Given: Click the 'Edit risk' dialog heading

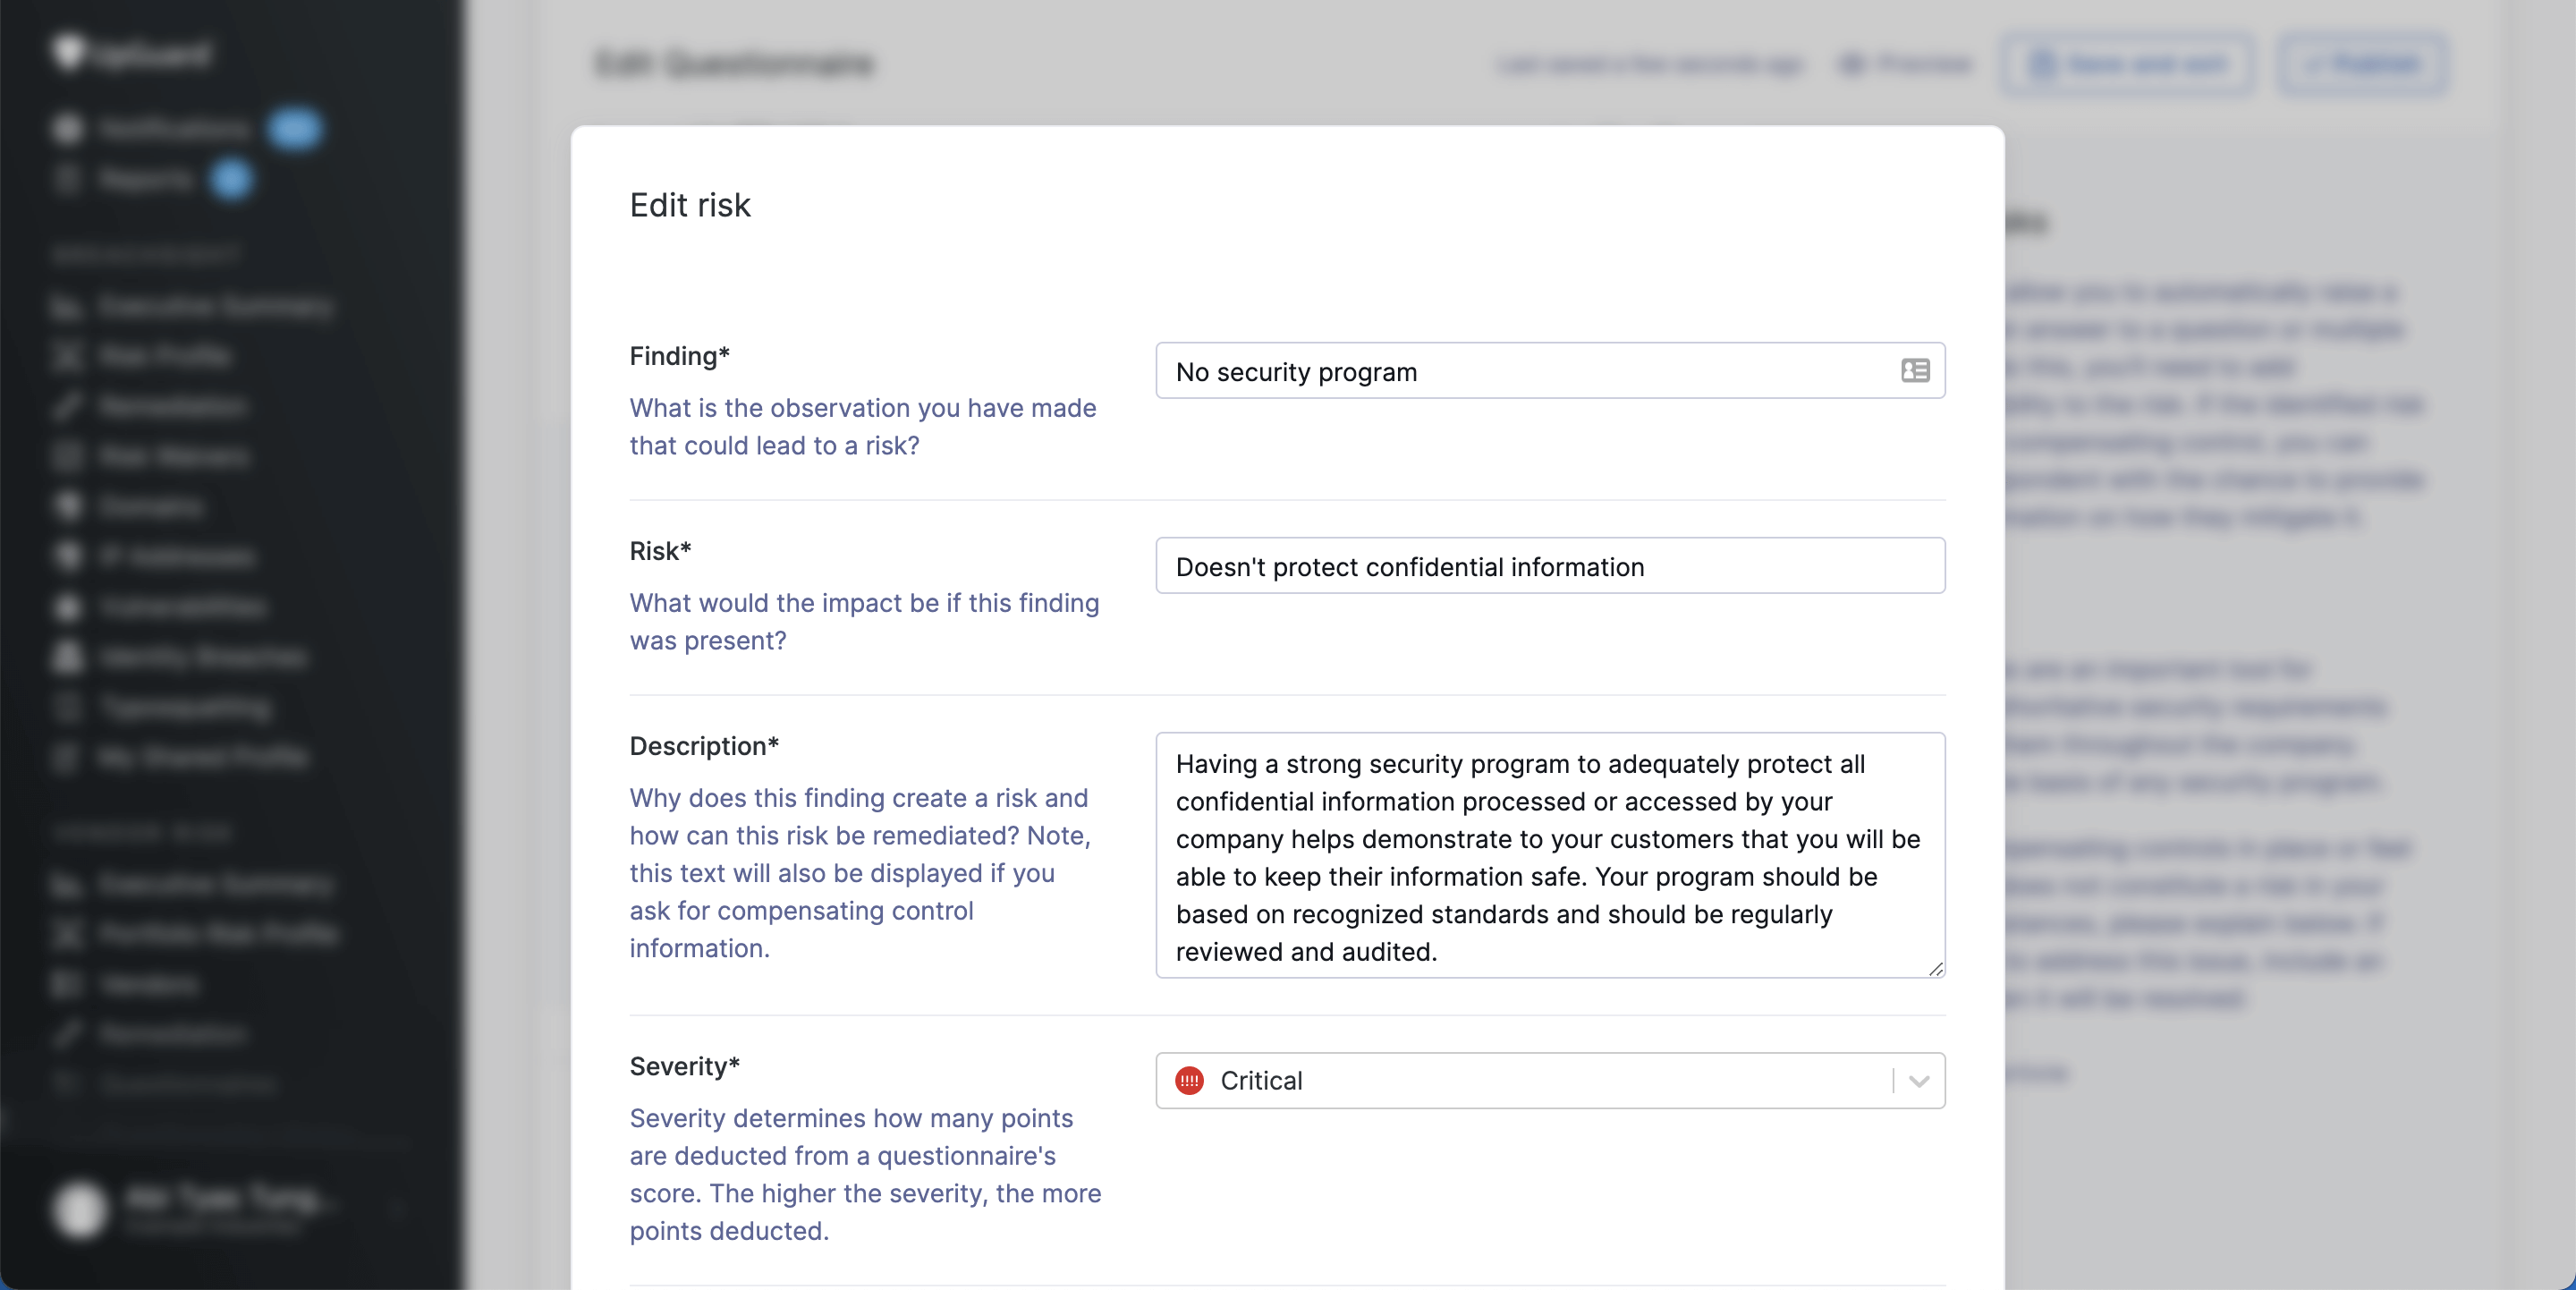Looking at the screenshot, I should pos(690,205).
